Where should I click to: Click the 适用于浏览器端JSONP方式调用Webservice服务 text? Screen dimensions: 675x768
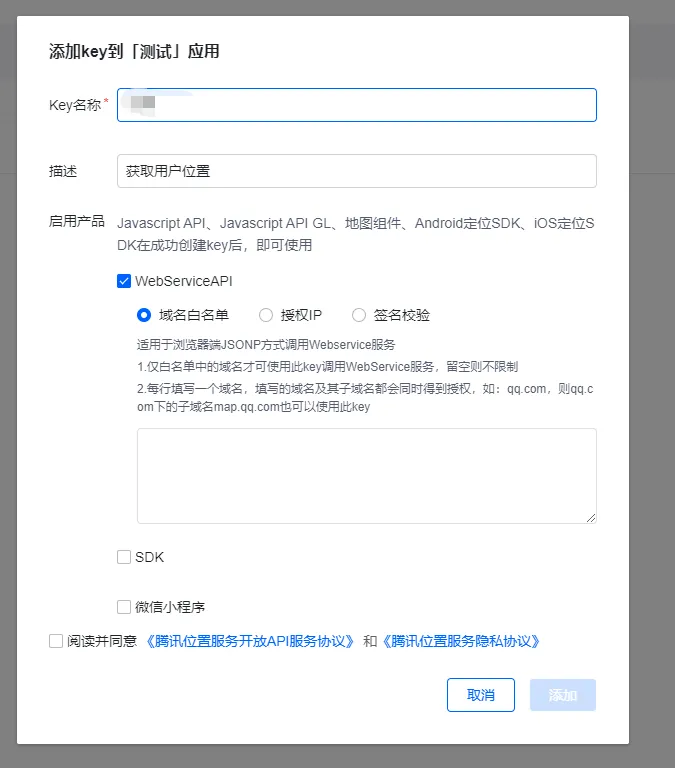[x=266, y=345]
